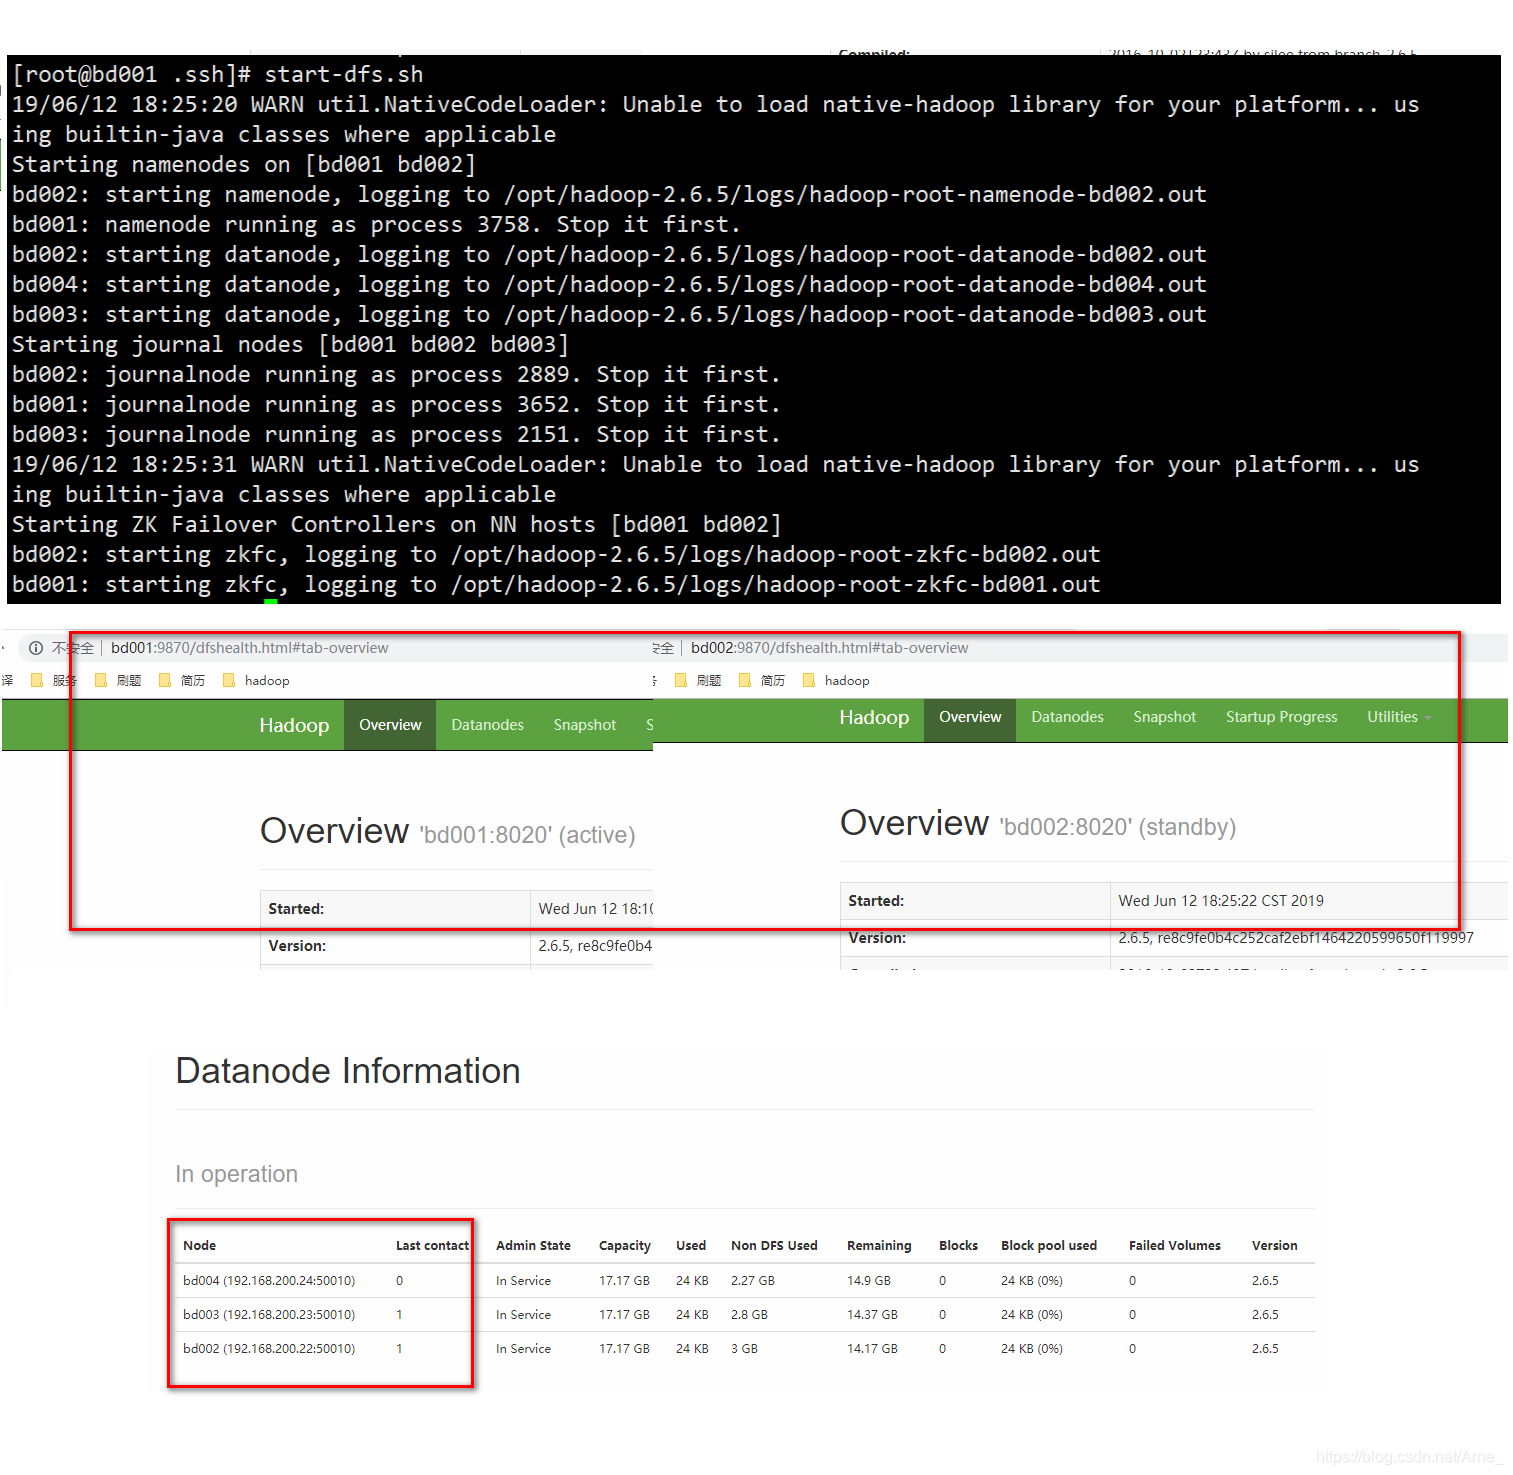Screen dimensions: 1513x1475
Task: Expand the Utilities dropdown menu
Action: pos(1399,717)
